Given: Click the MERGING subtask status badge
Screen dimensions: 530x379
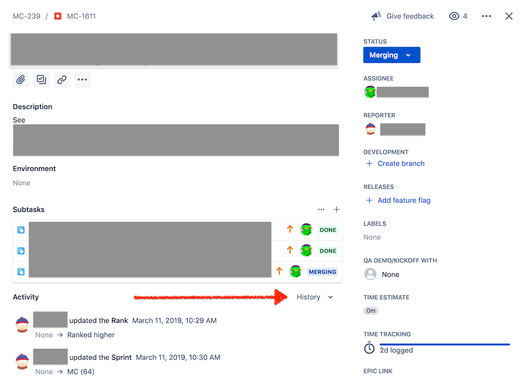Looking at the screenshot, I should click(322, 272).
